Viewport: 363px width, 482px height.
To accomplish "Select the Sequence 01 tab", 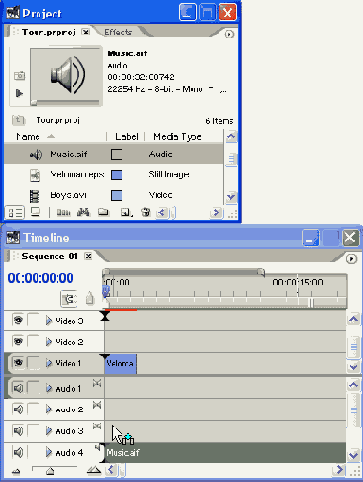I will point(49,256).
